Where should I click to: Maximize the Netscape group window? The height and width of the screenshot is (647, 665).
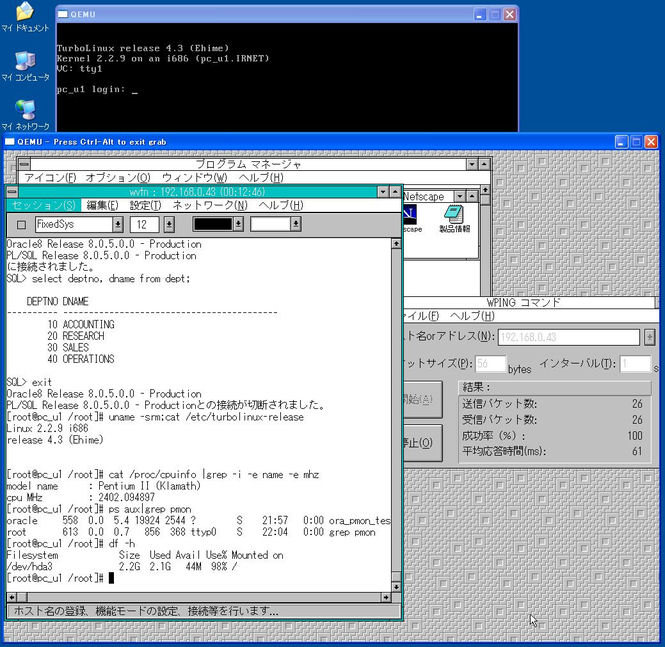click(x=472, y=196)
